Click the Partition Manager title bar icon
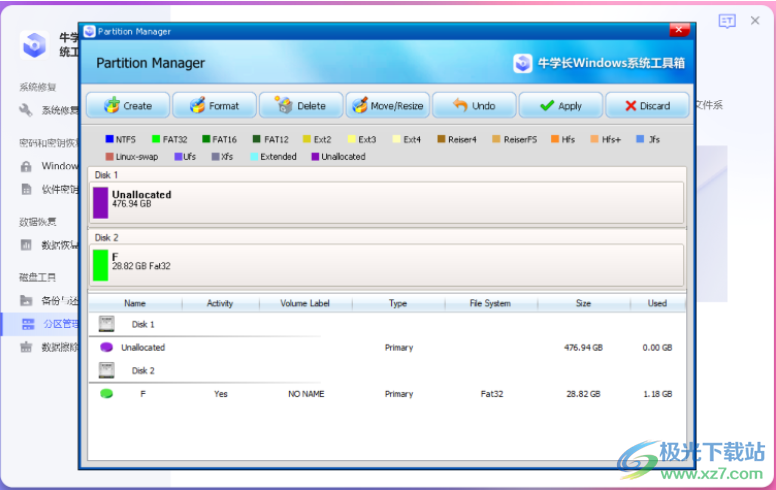Screen dimensions: 776x490 coord(90,31)
